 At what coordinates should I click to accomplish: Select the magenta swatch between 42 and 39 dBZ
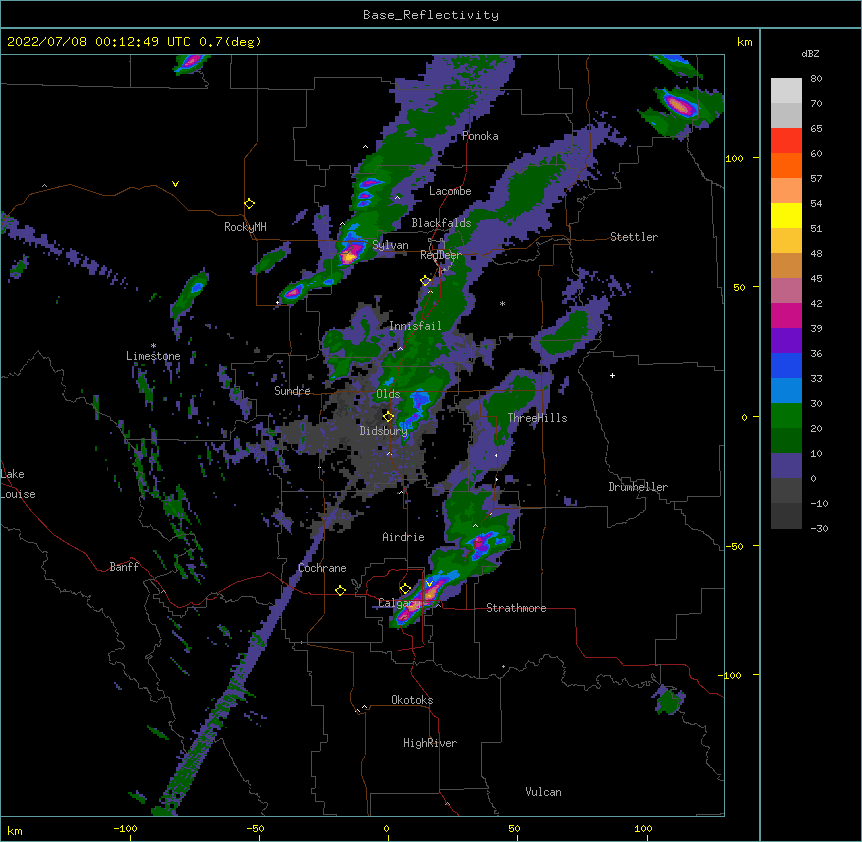(786, 315)
